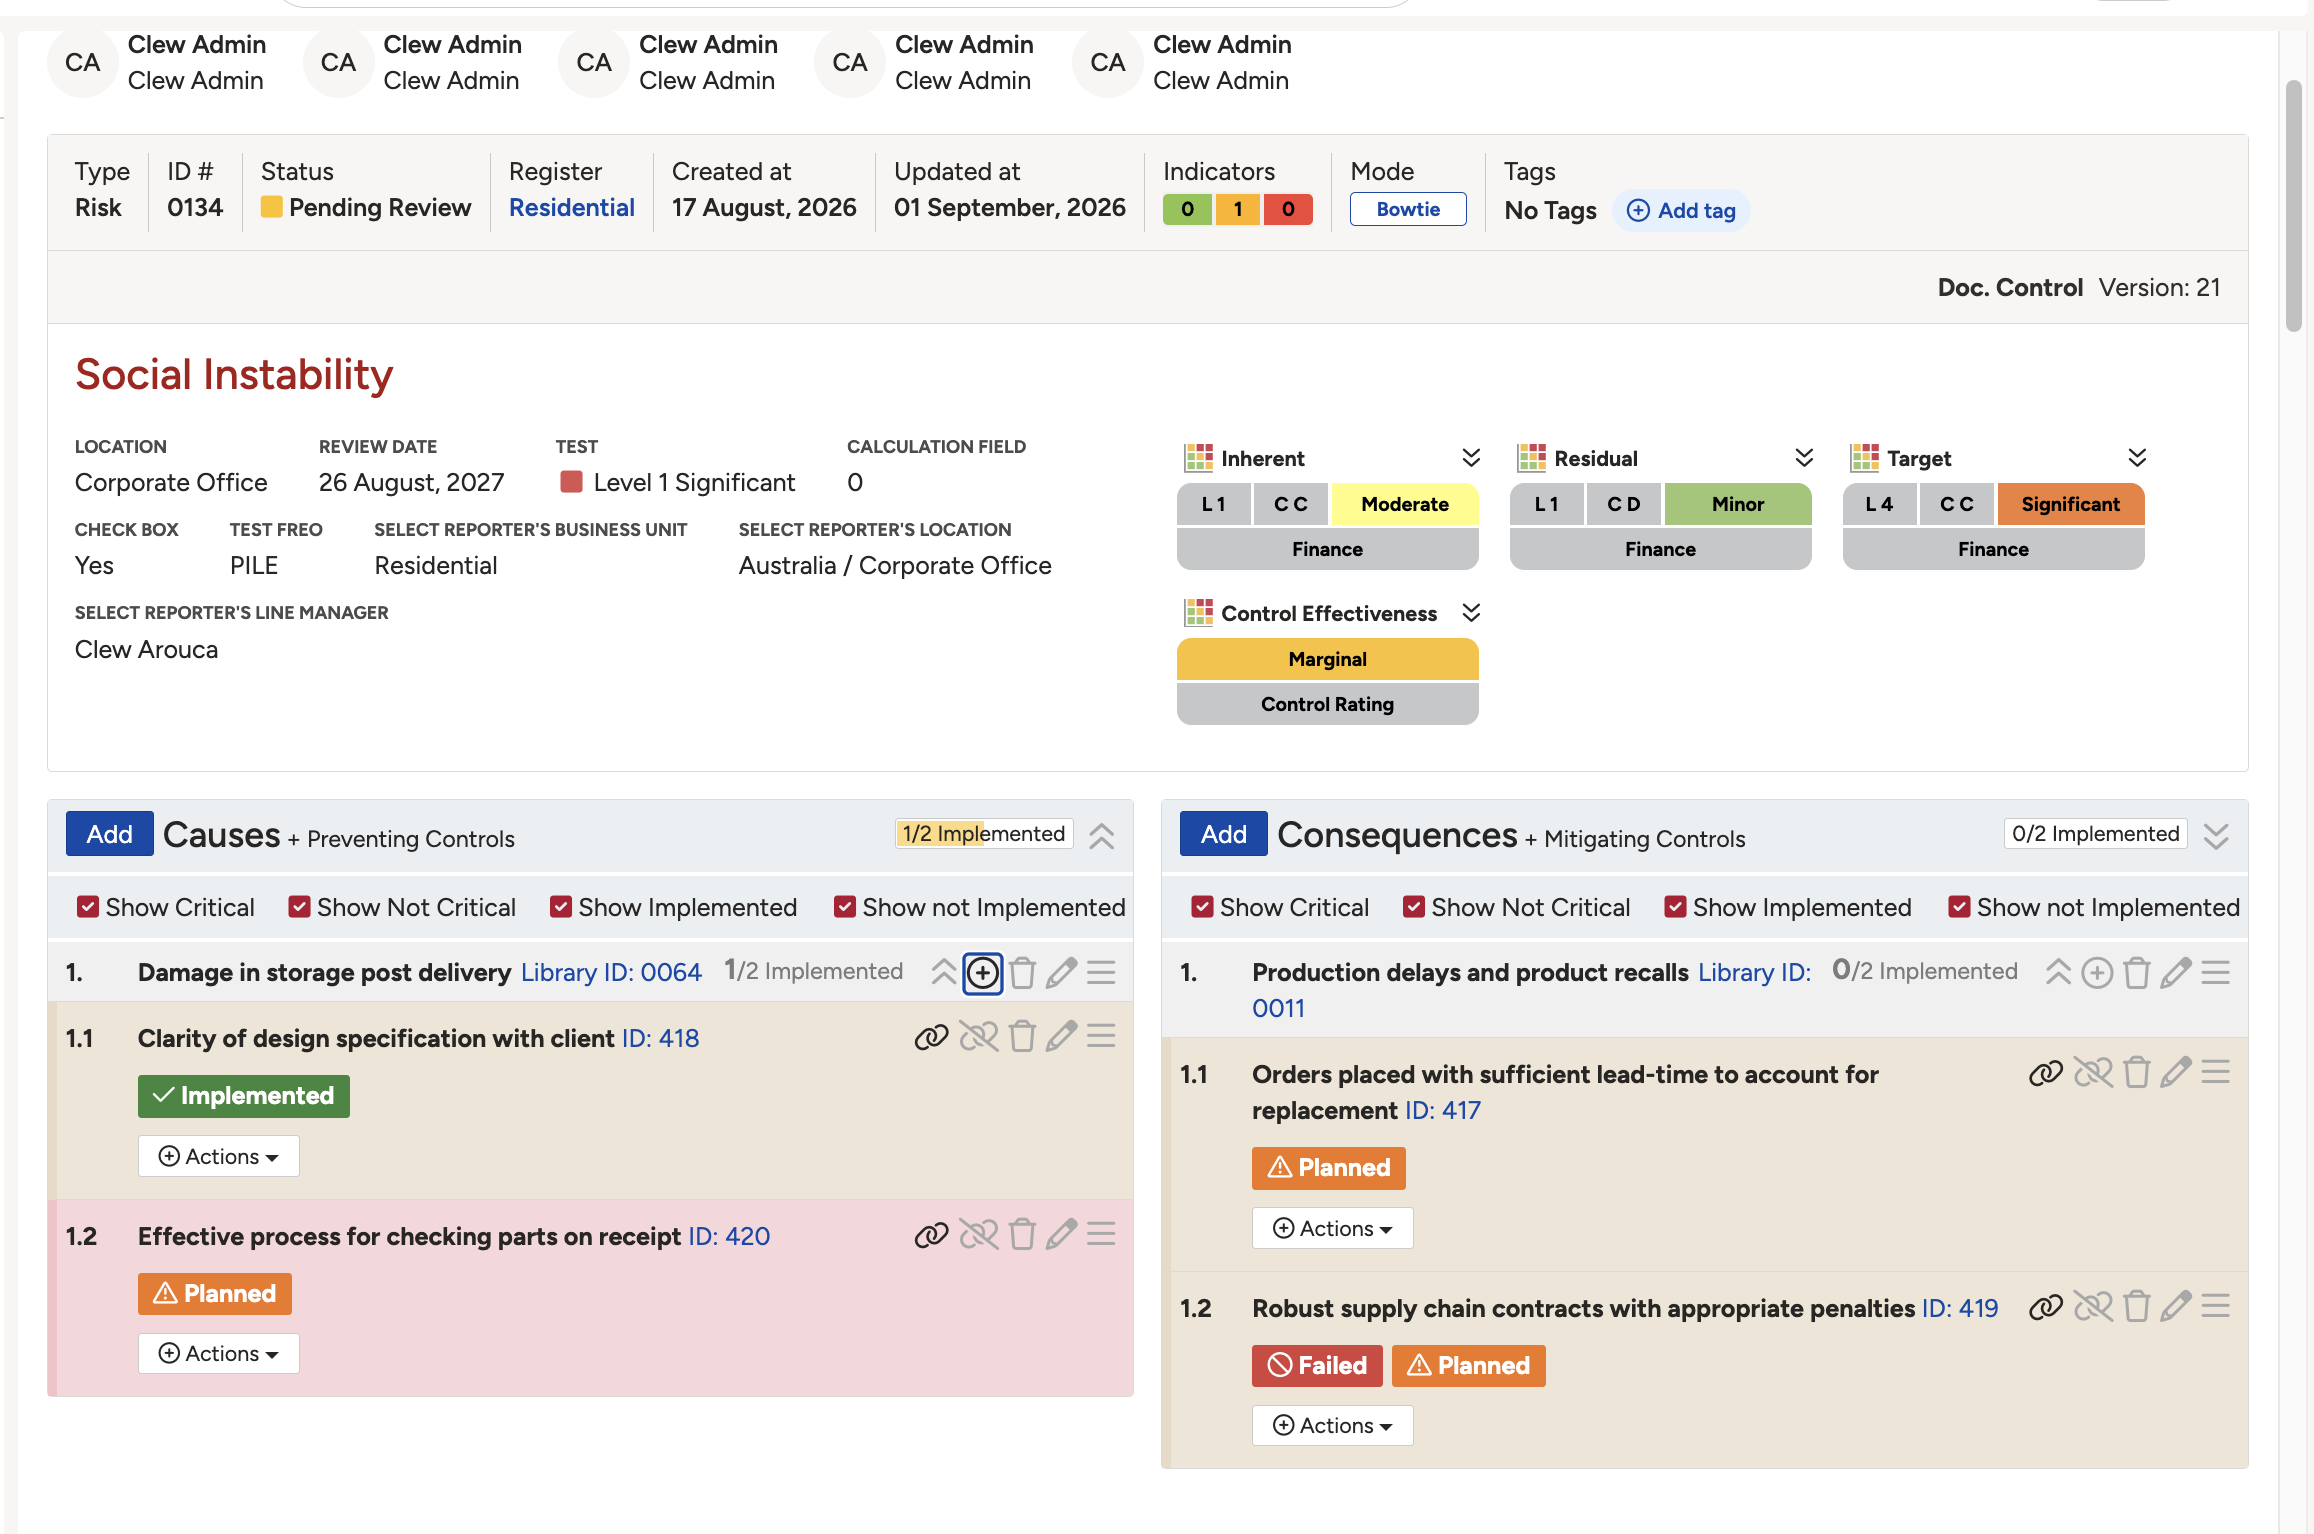2314x1534 pixels.
Task: Click the Add button for Consequences
Action: coord(1224,834)
